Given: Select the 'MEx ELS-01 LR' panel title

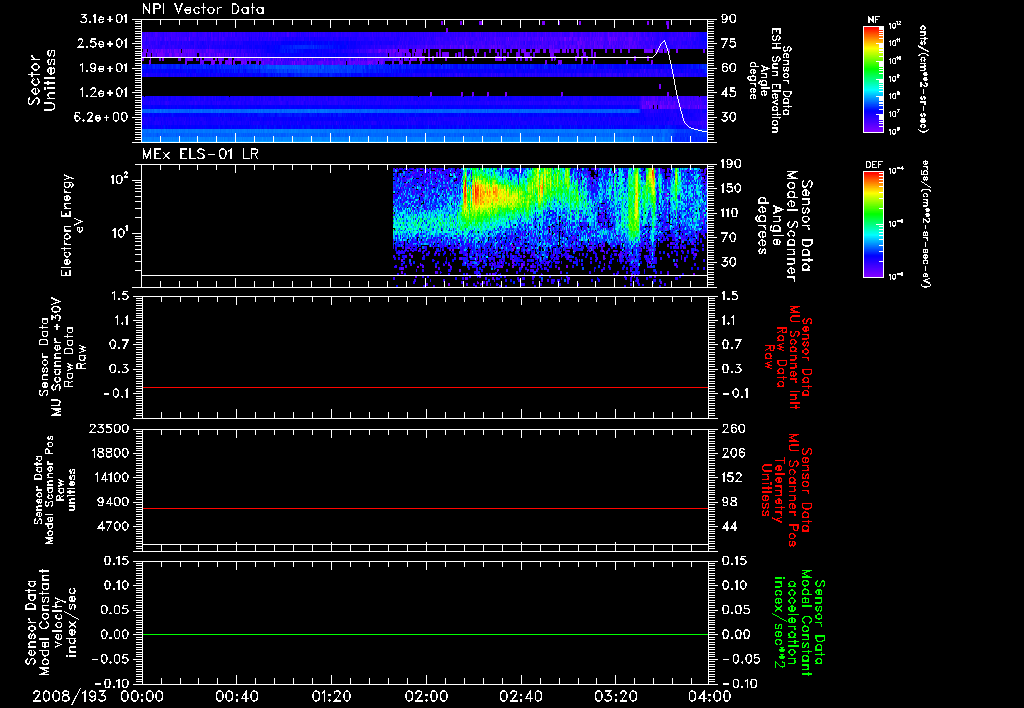Looking at the screenshot, I should [199, 154].
